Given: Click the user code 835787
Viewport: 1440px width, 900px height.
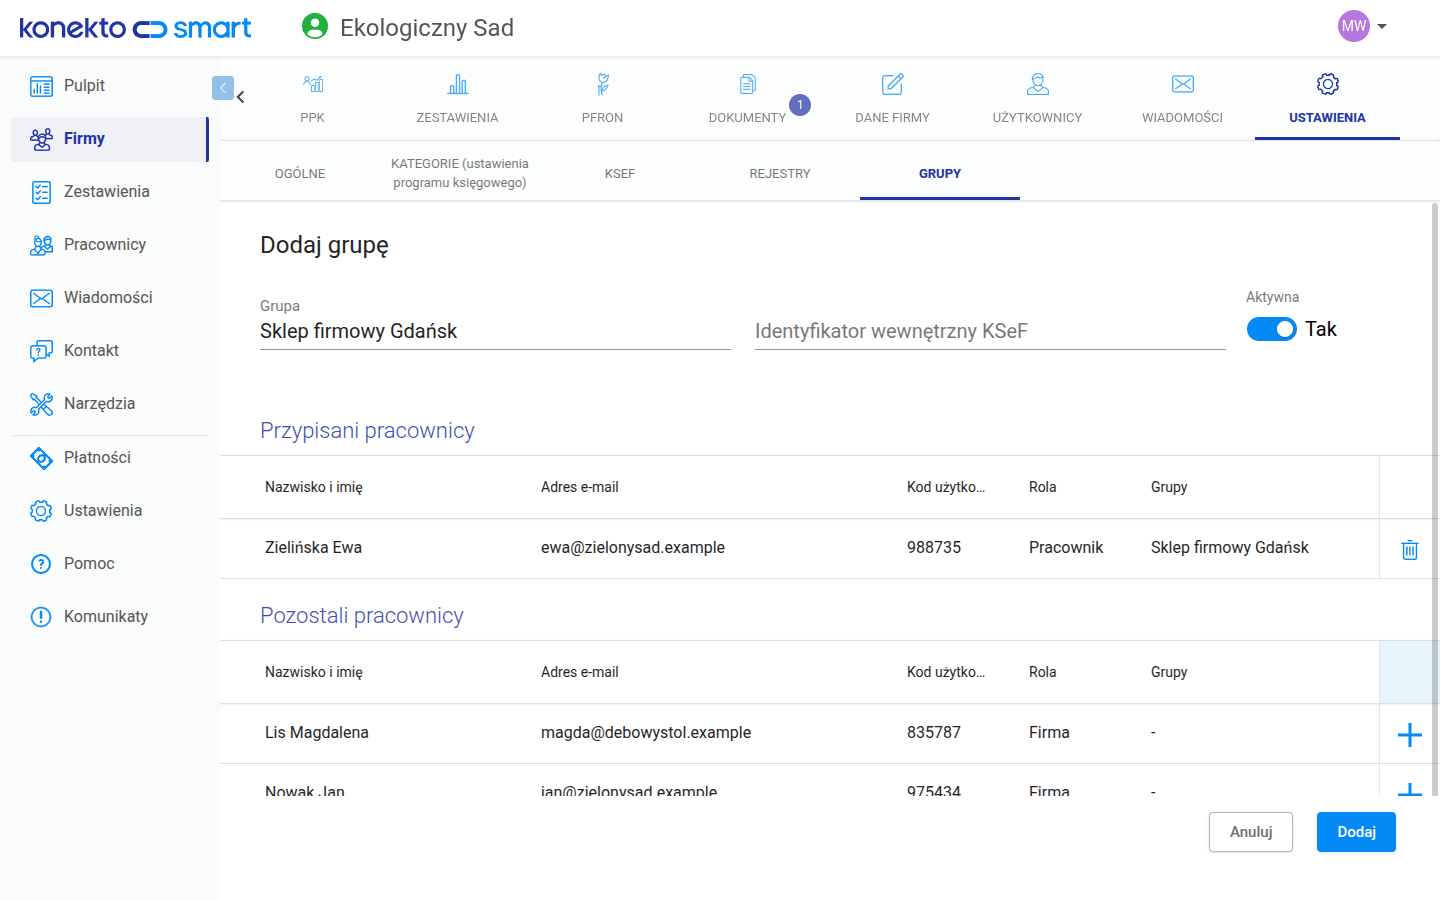Looking at the screenshot, I should pyautogui.click(x=934, y=733).
